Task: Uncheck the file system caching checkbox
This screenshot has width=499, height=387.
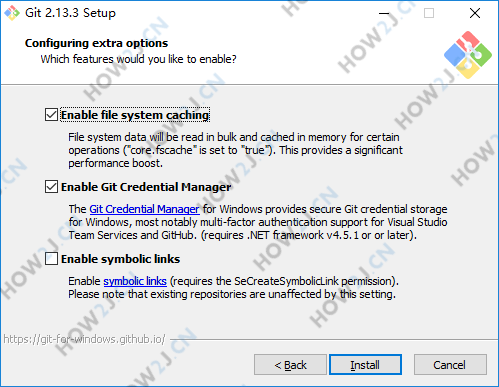Action: (x=51, y=115)
